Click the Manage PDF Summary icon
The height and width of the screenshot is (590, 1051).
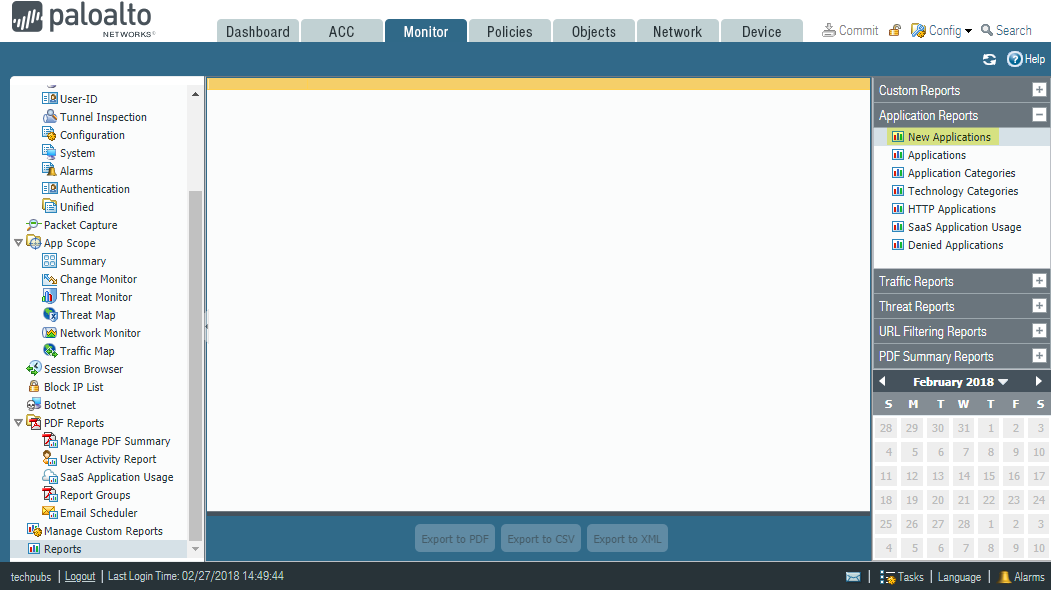[x=50, y=440]
